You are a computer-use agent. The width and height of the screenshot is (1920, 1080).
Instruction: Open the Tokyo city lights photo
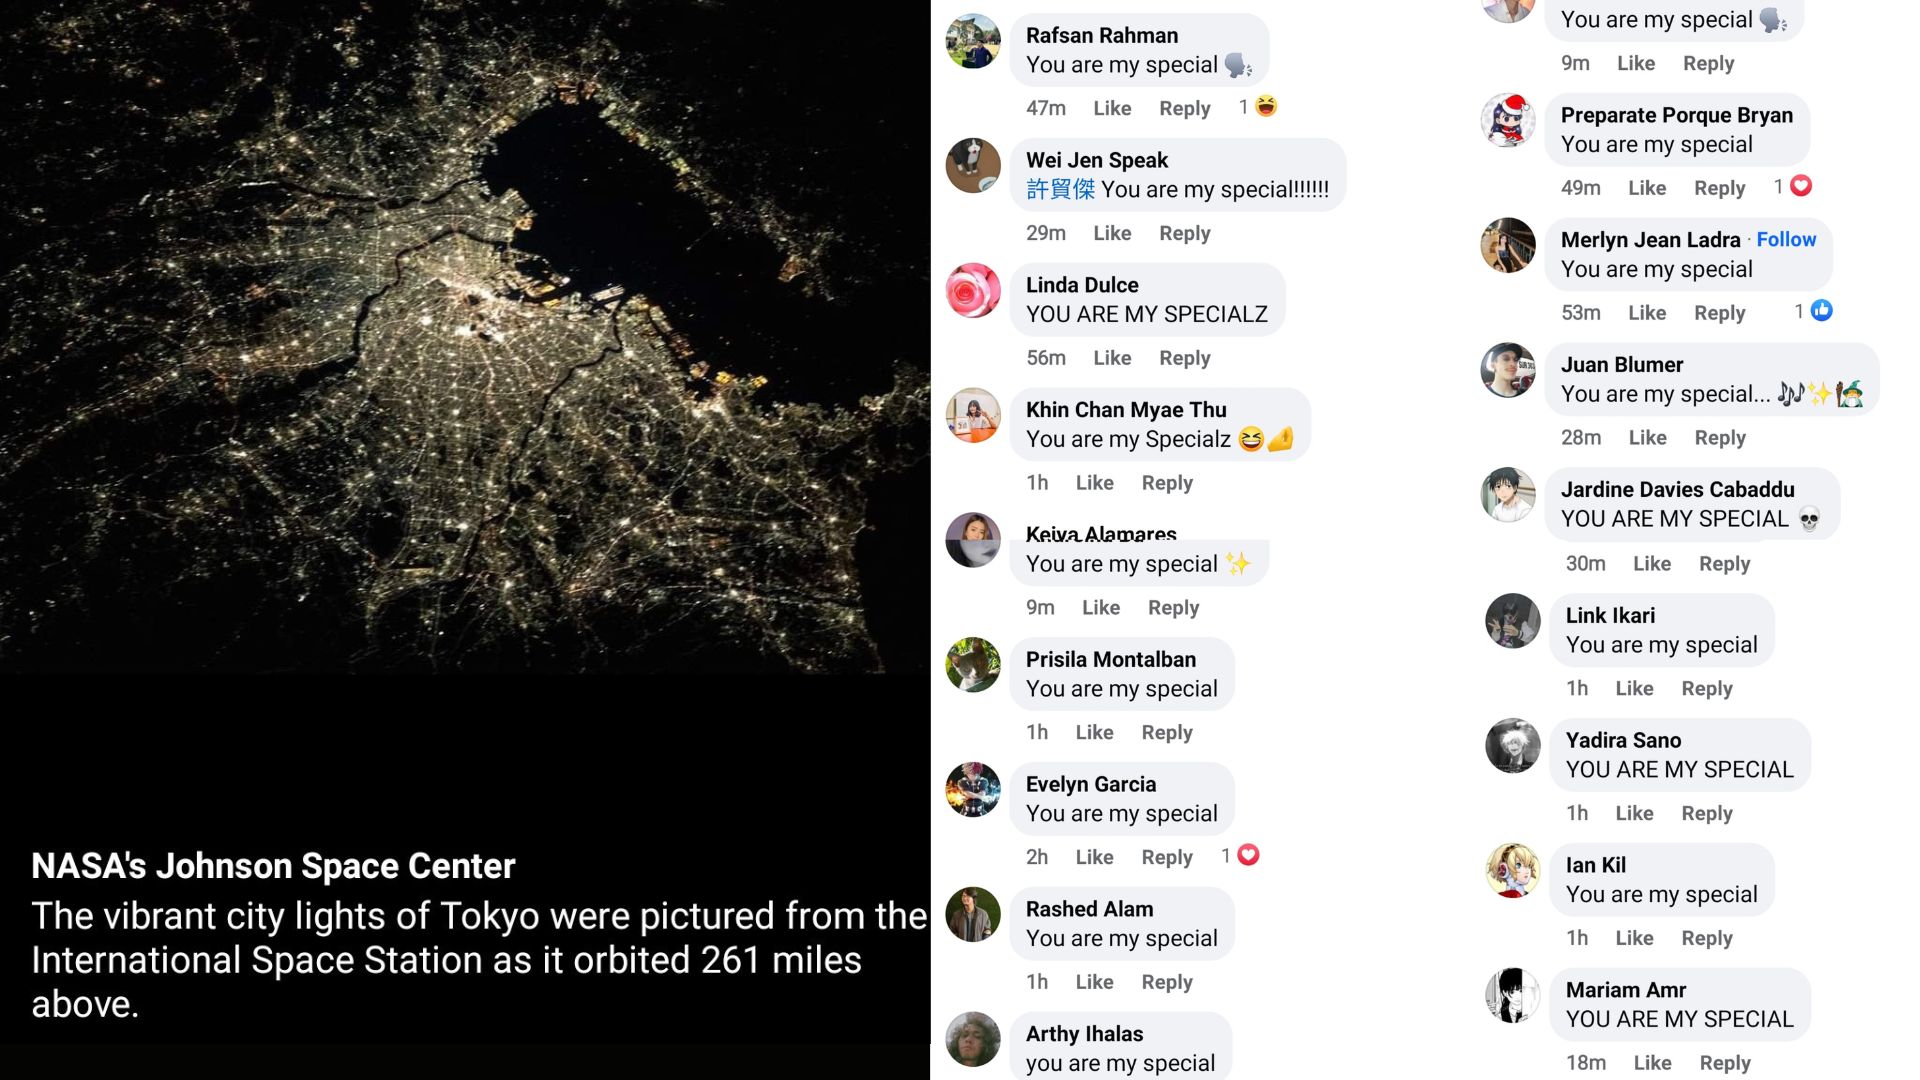click(465, 337)
